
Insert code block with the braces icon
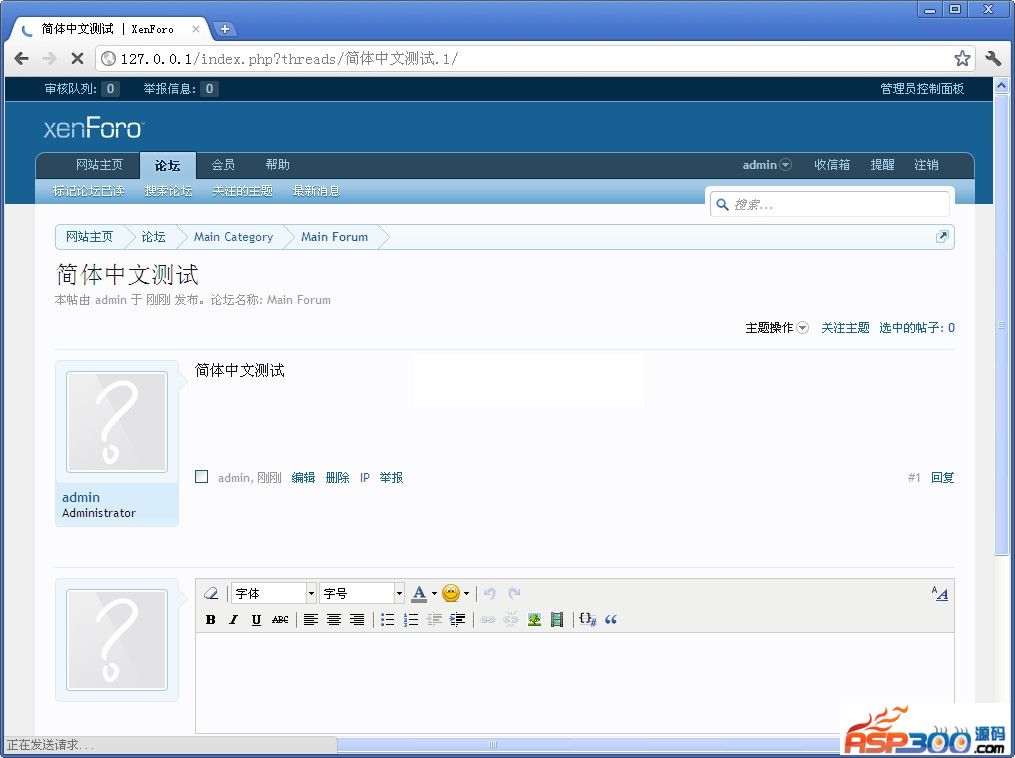pos(587,619)
